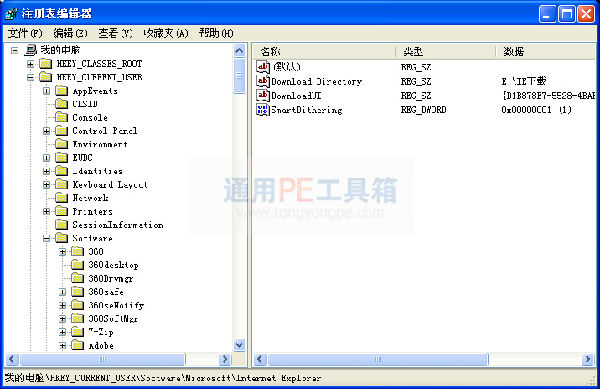
Task: Expand the Printers key
Action: pyautogui.click(x=46, y=212)
